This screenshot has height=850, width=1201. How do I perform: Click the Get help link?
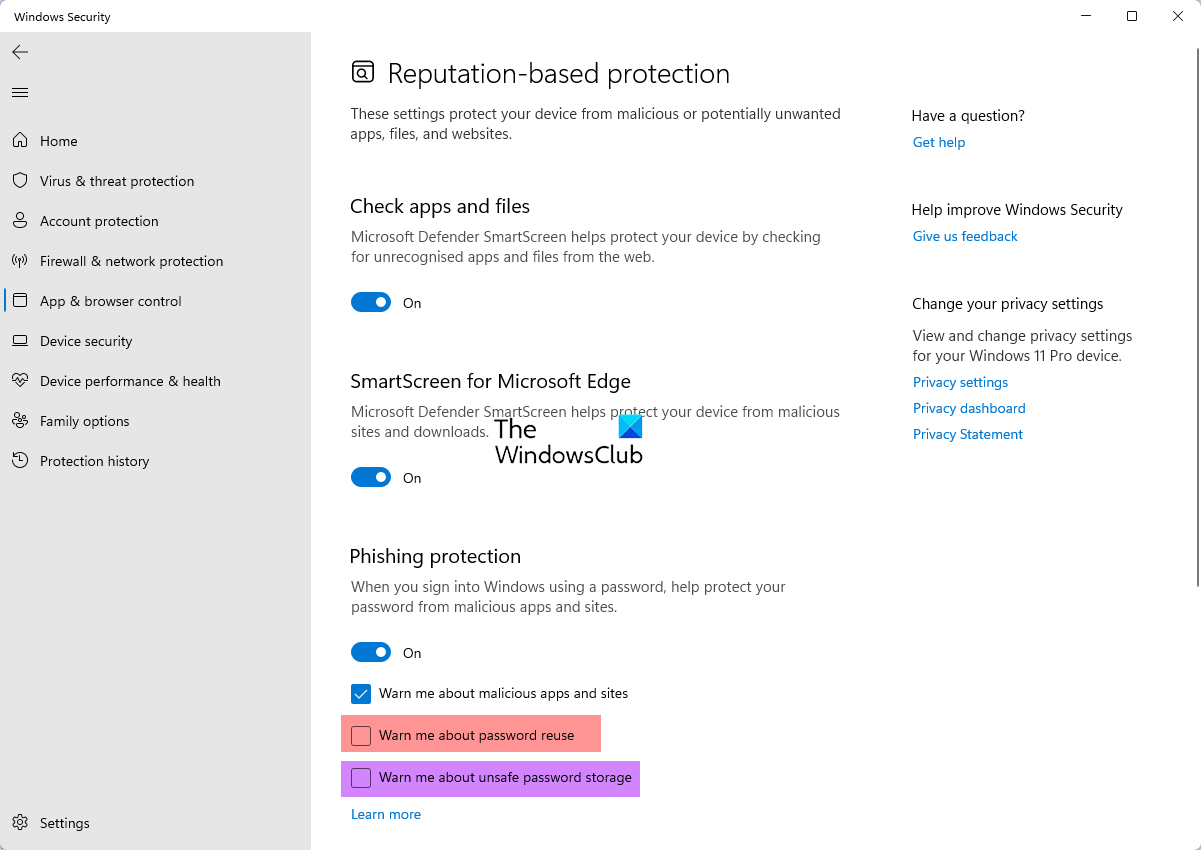939,142
